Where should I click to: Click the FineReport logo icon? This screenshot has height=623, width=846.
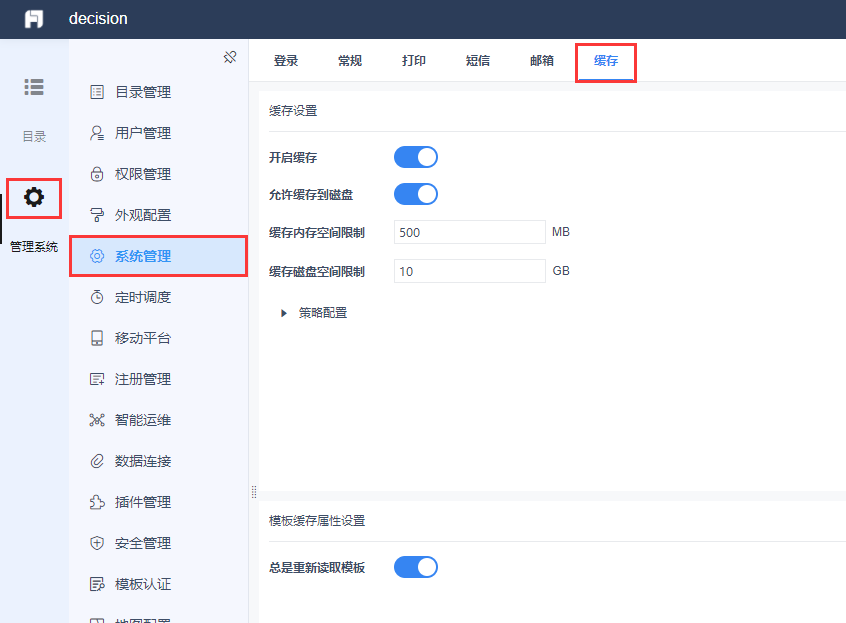click(x=34, y=19)
